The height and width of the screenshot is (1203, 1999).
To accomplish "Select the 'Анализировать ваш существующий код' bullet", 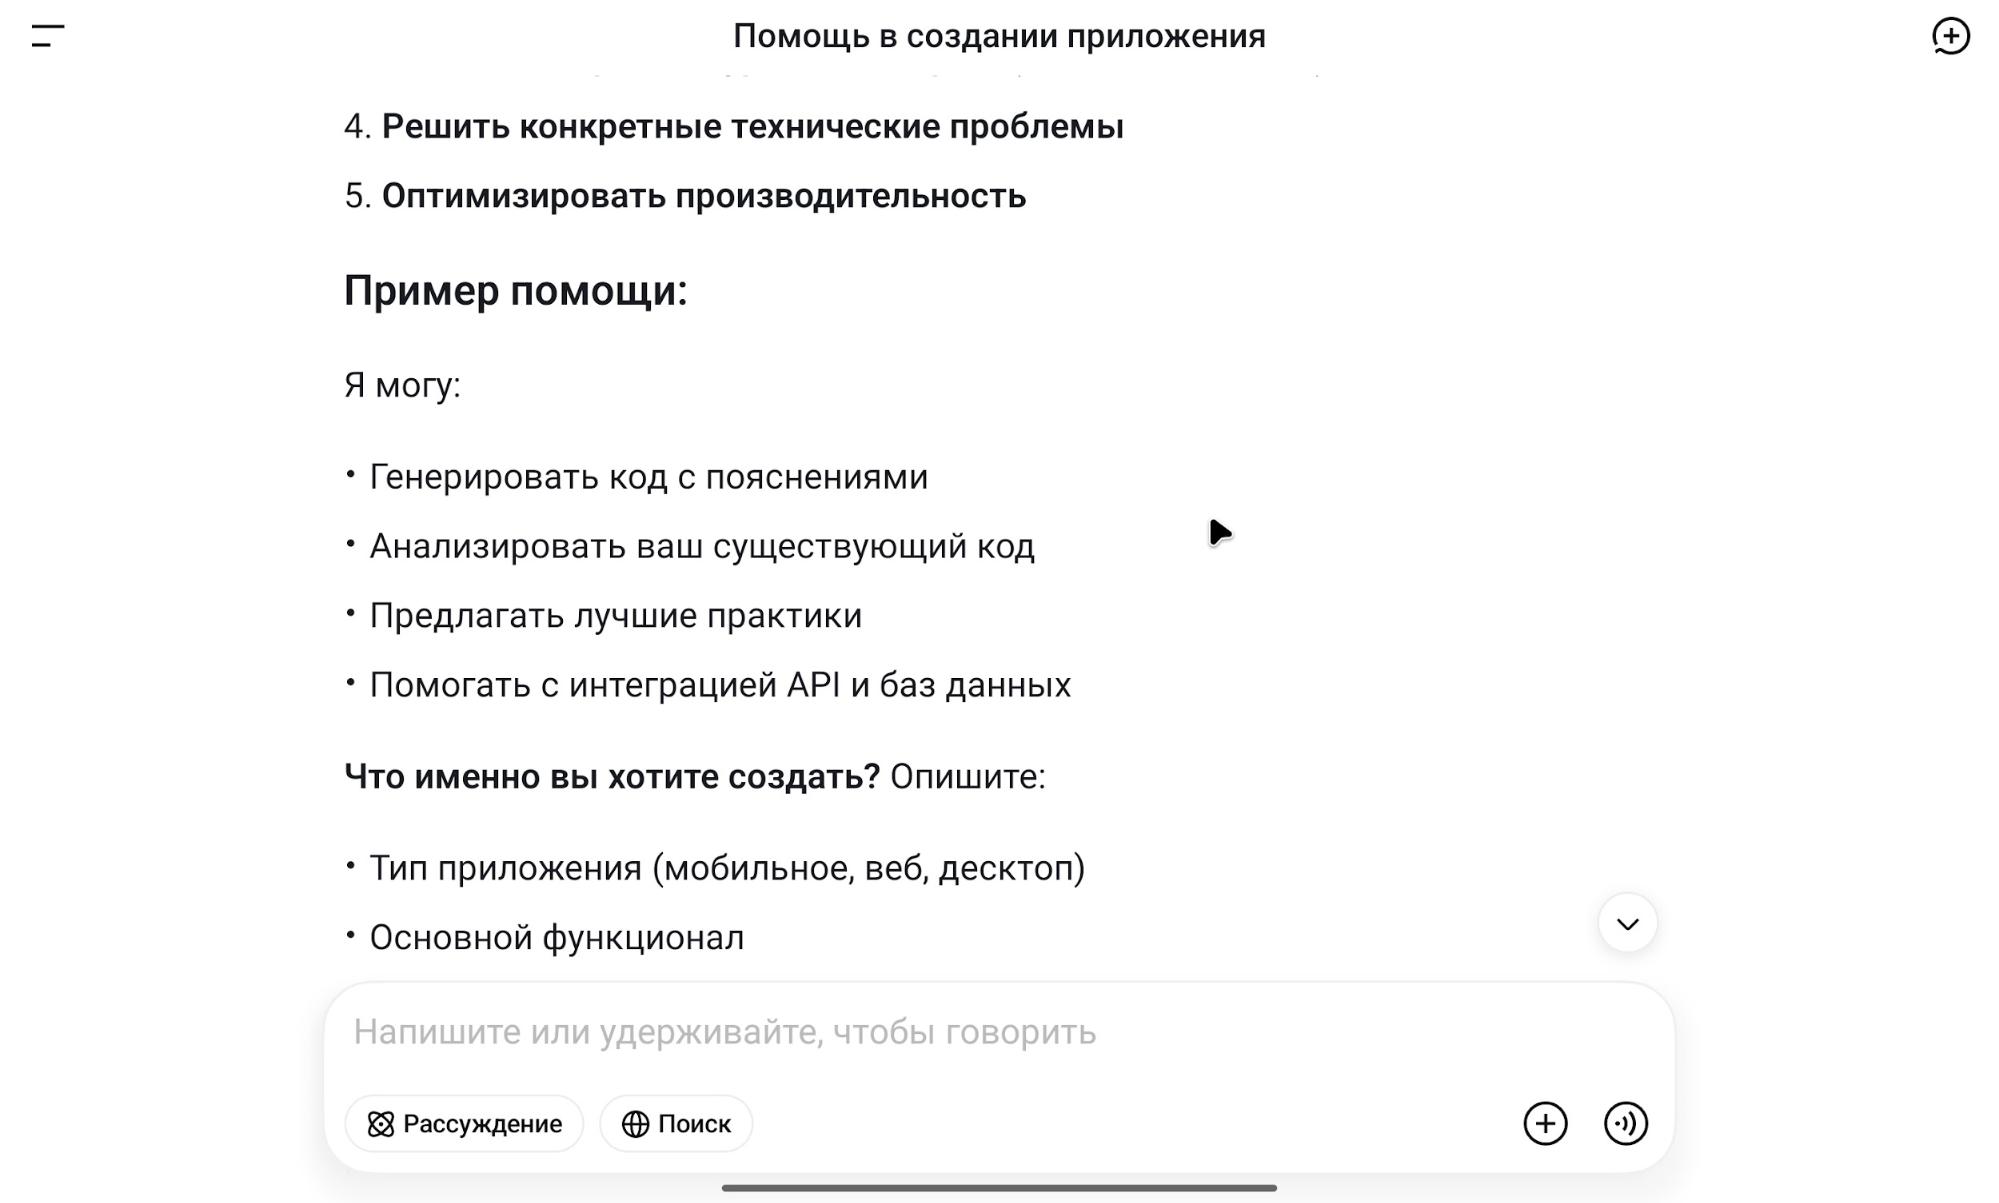I will point(701,546).
